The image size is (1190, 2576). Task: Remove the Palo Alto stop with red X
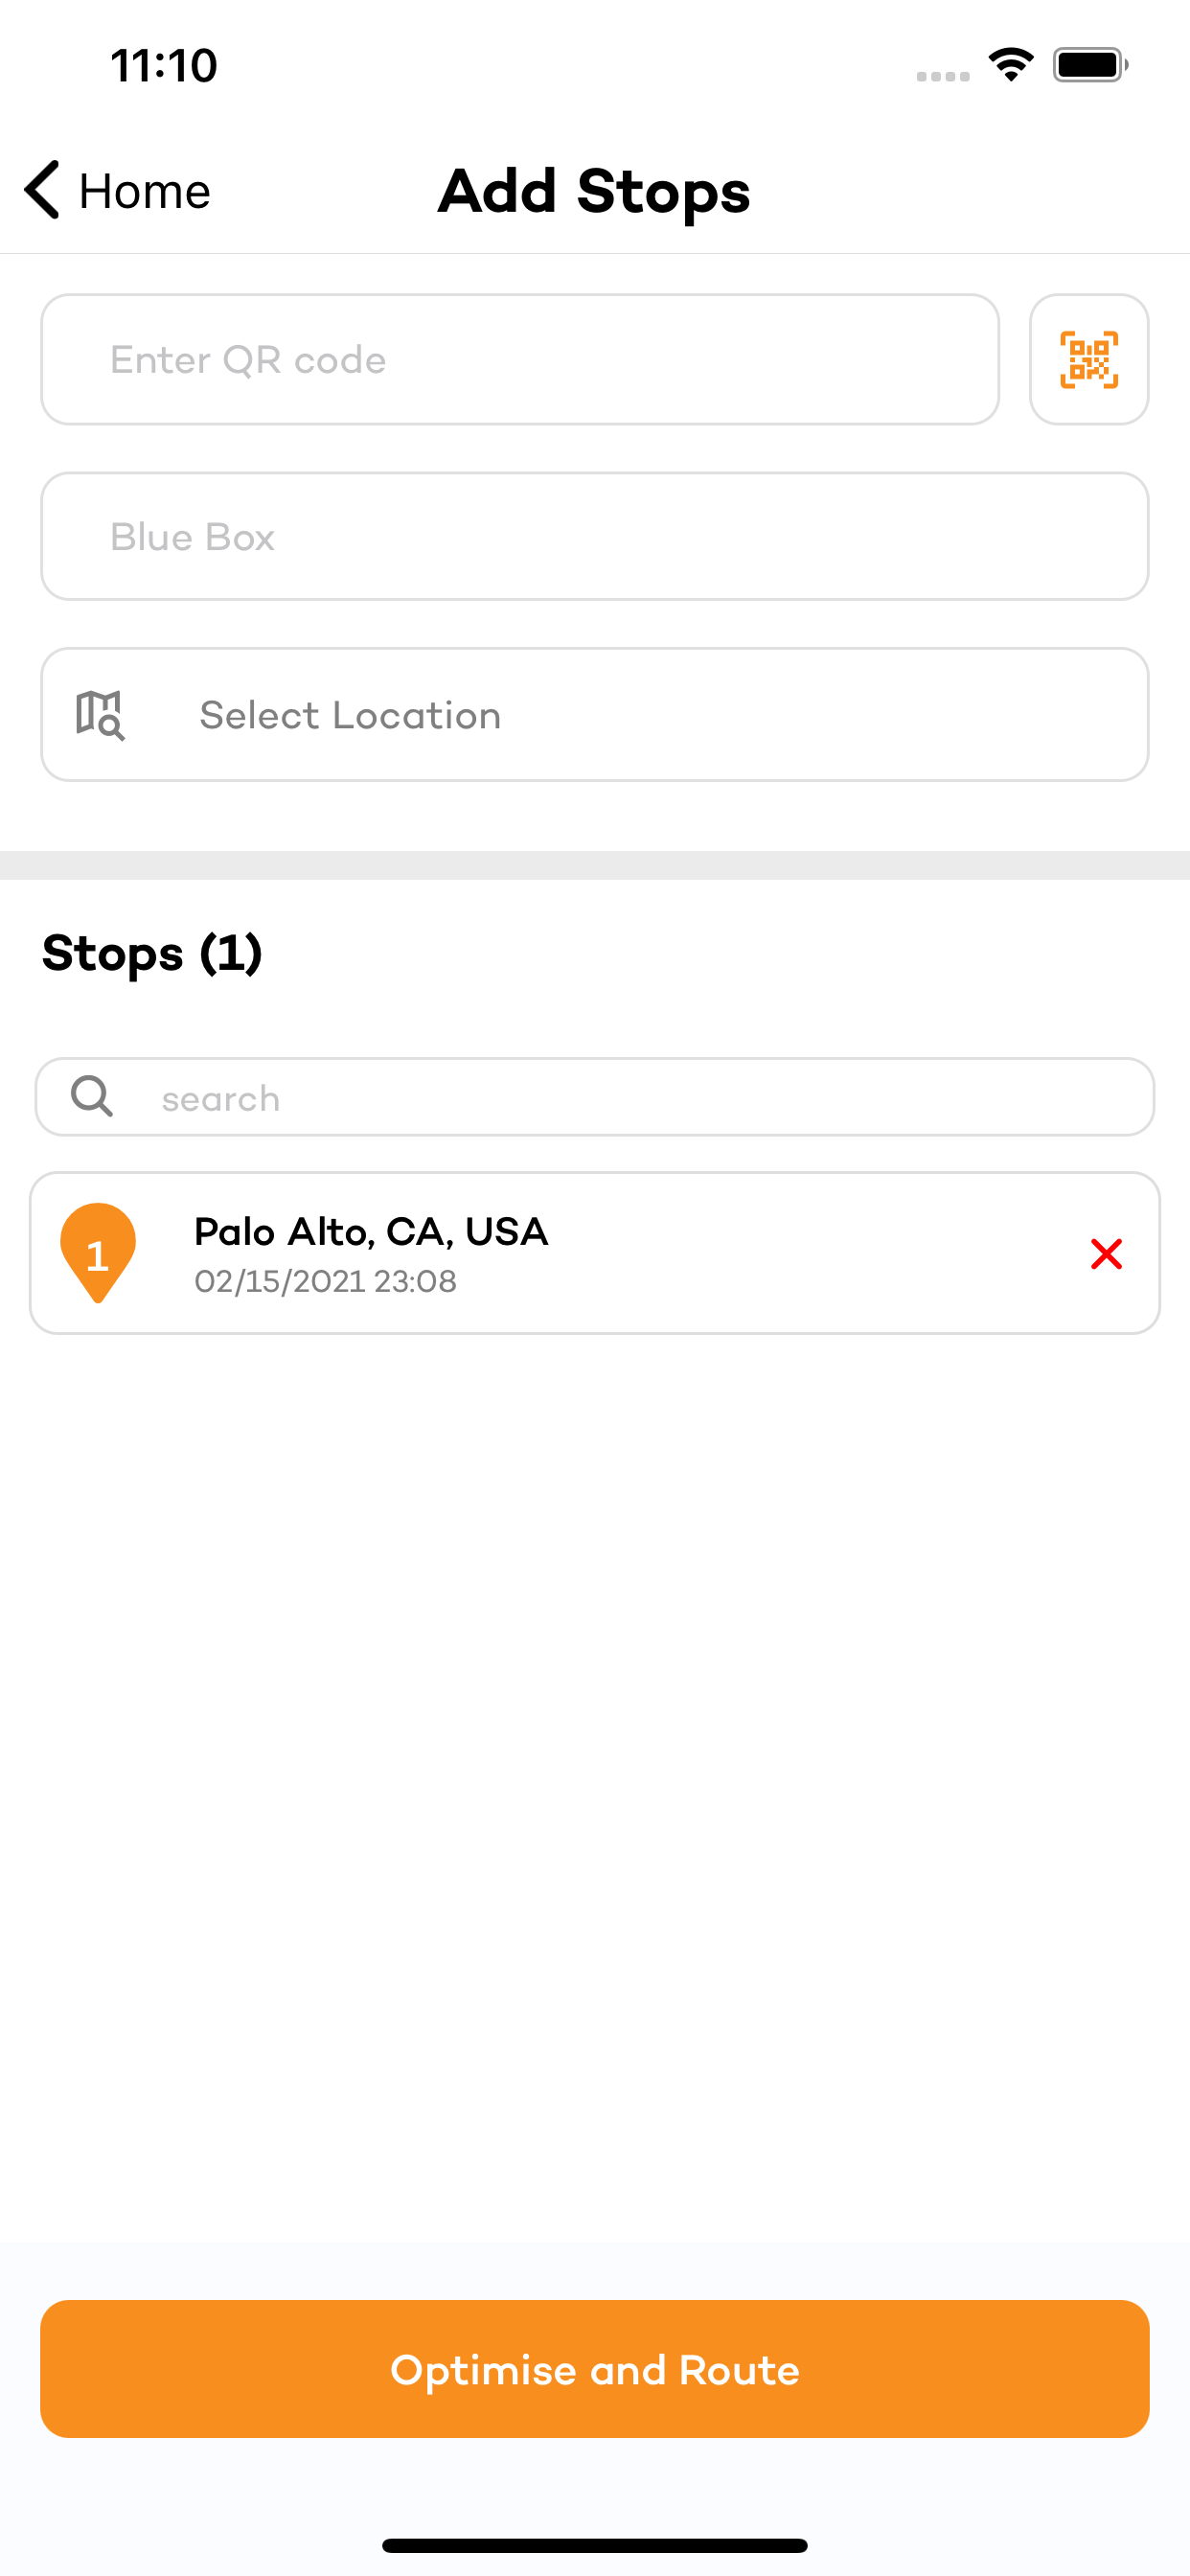[x=1106, y=1253]
